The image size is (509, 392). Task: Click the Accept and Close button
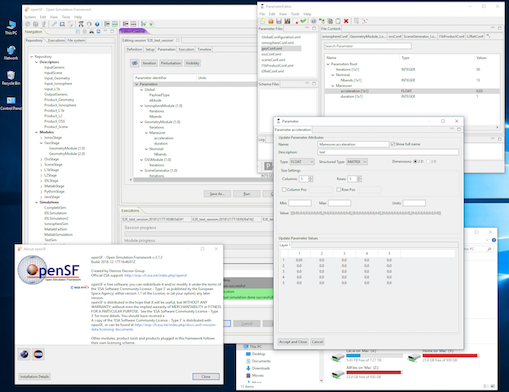[293, 342]
